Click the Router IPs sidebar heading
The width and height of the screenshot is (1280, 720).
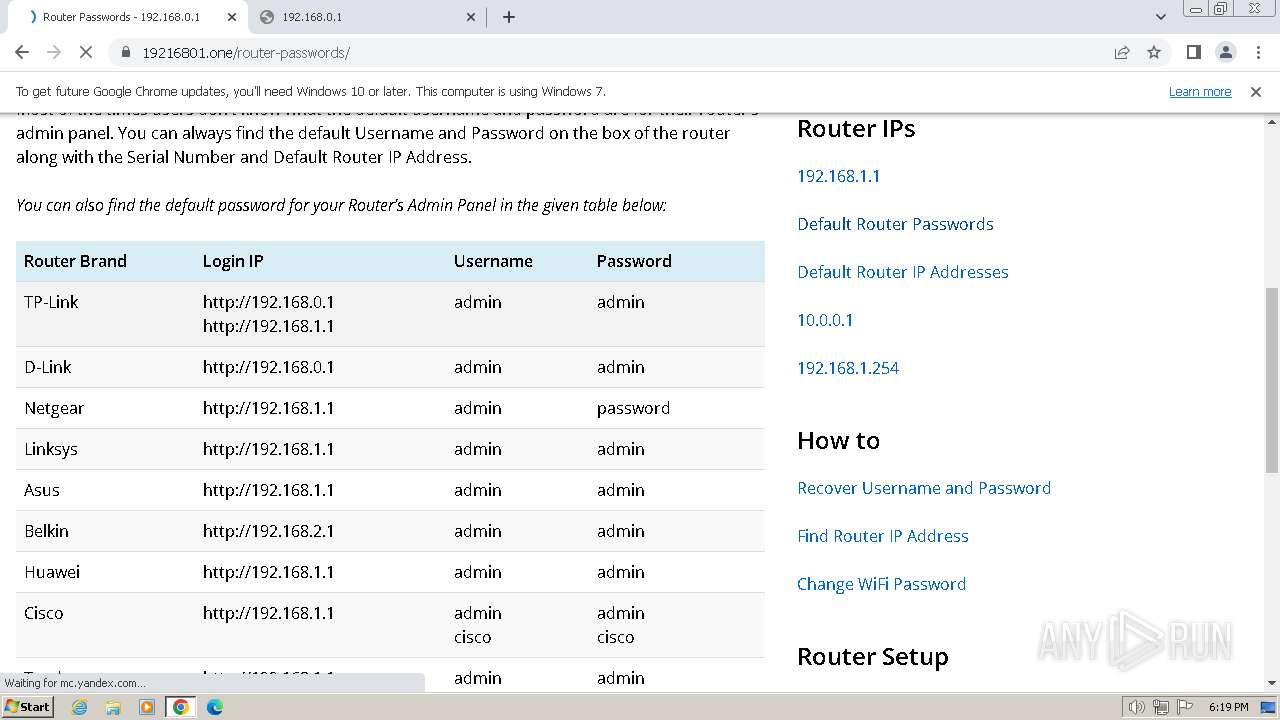tap(856, 129)
